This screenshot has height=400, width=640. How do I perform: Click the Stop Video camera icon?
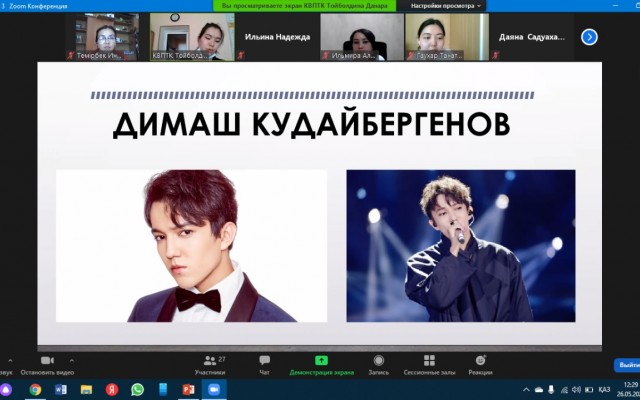[x=46, y=361]
